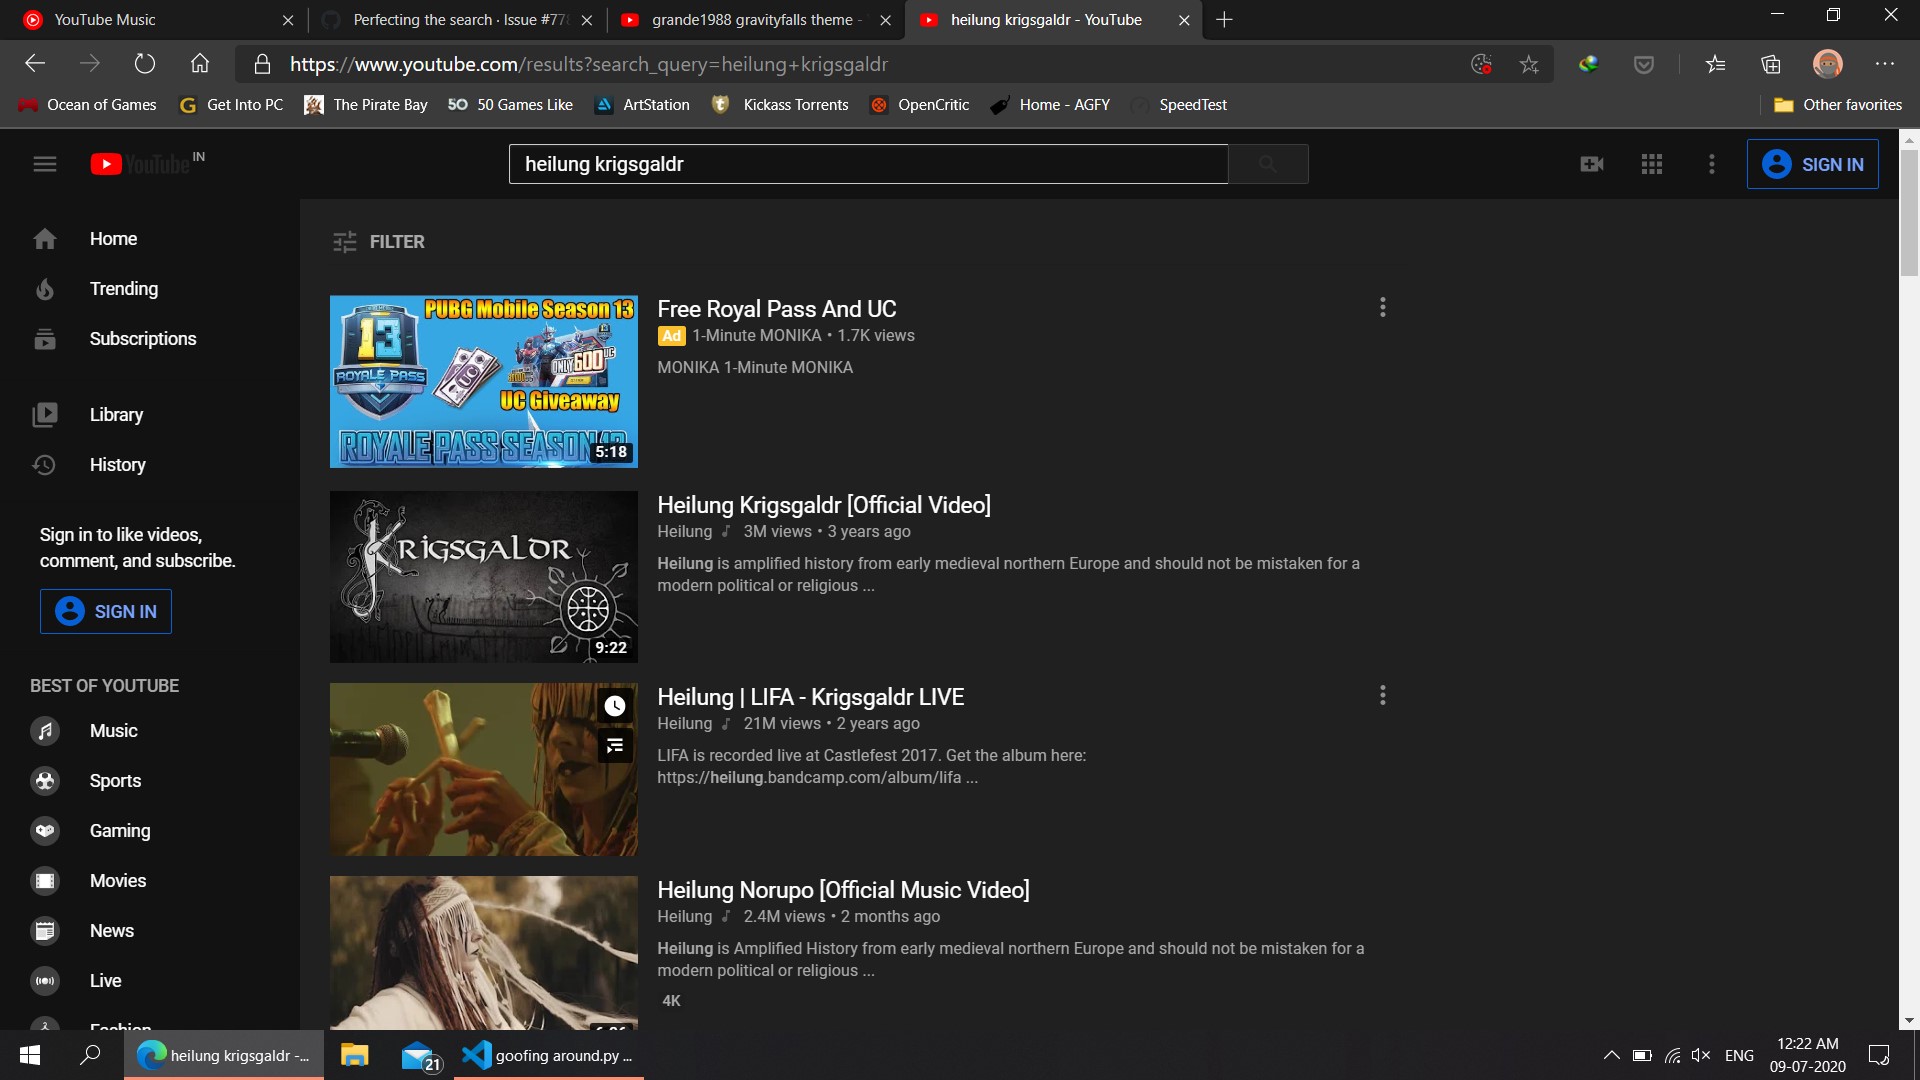Click the YouTube search input field
Screen dimensions: 1920x1080
pos(868,164)
